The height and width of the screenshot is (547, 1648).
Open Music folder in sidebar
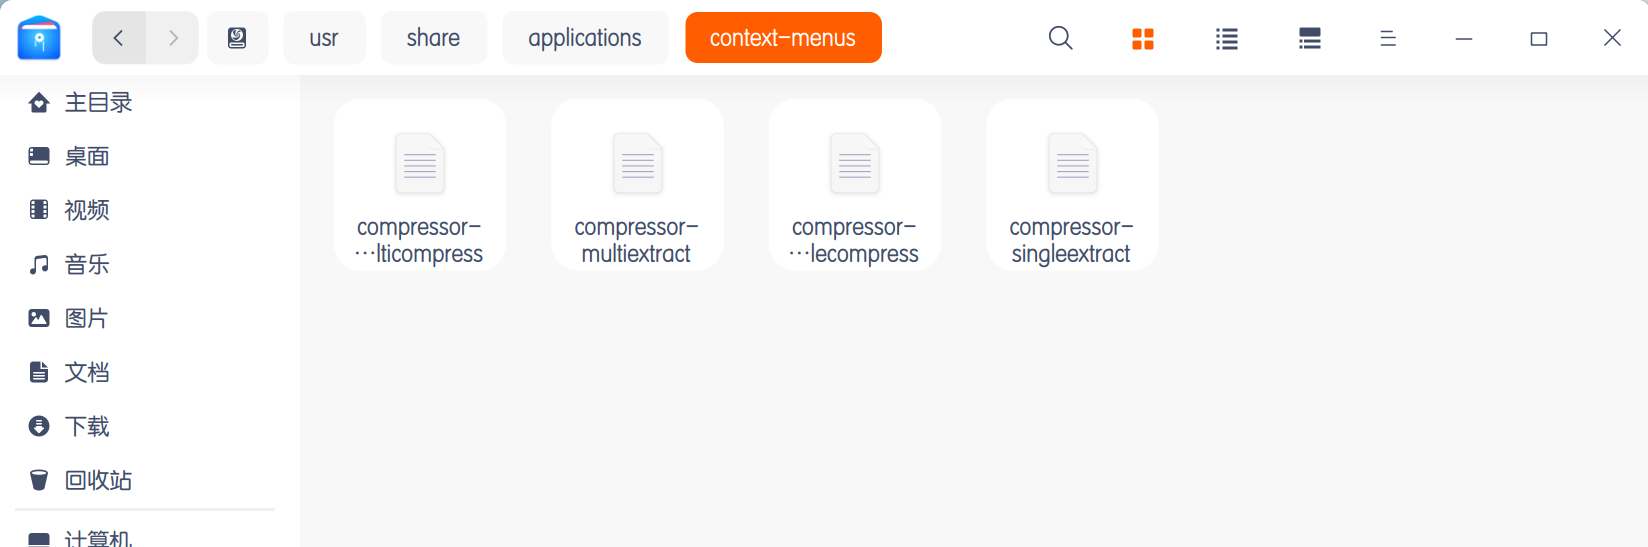[x=86, y=264]
